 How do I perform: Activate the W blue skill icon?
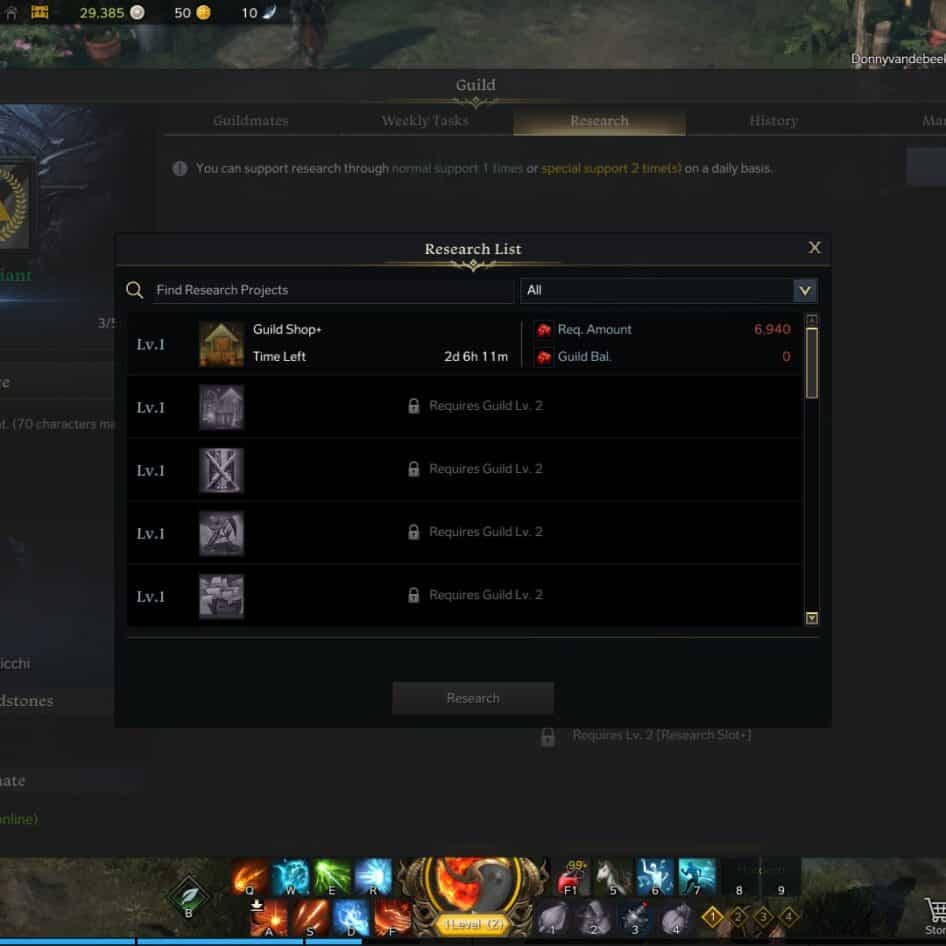click(x=291, y=876)
